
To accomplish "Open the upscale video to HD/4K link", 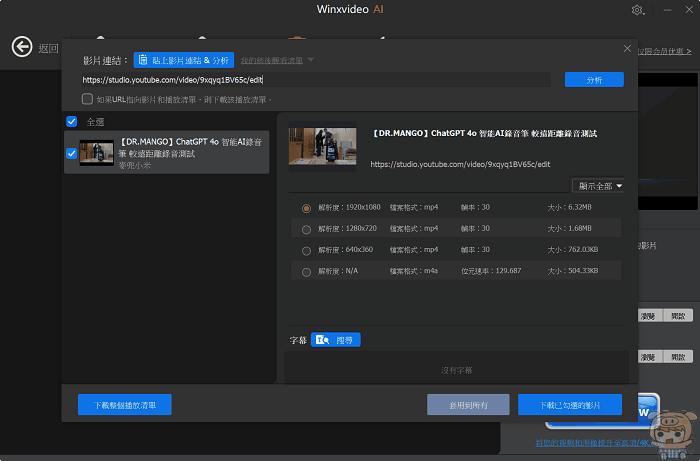I will coord(593,443).
